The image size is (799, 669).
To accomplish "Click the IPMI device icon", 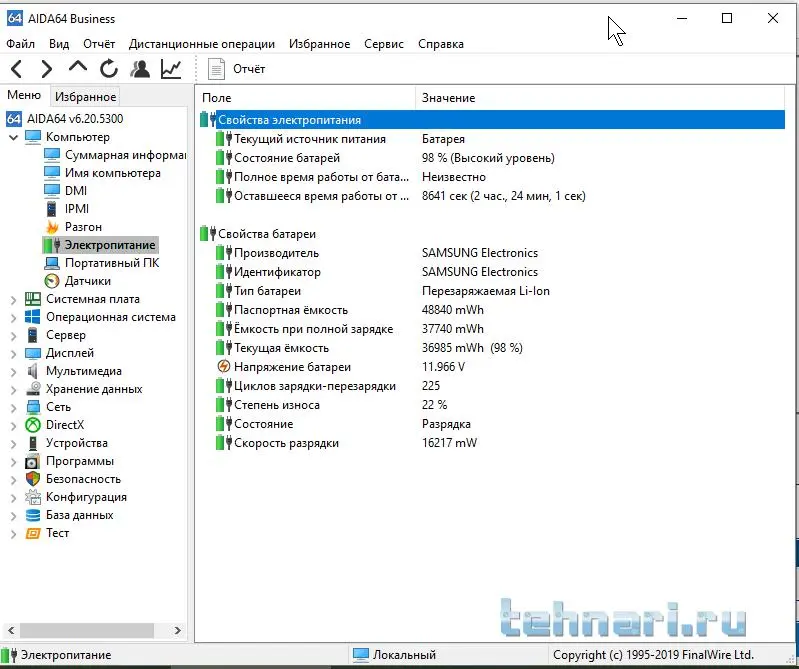I will click(51, 209).
